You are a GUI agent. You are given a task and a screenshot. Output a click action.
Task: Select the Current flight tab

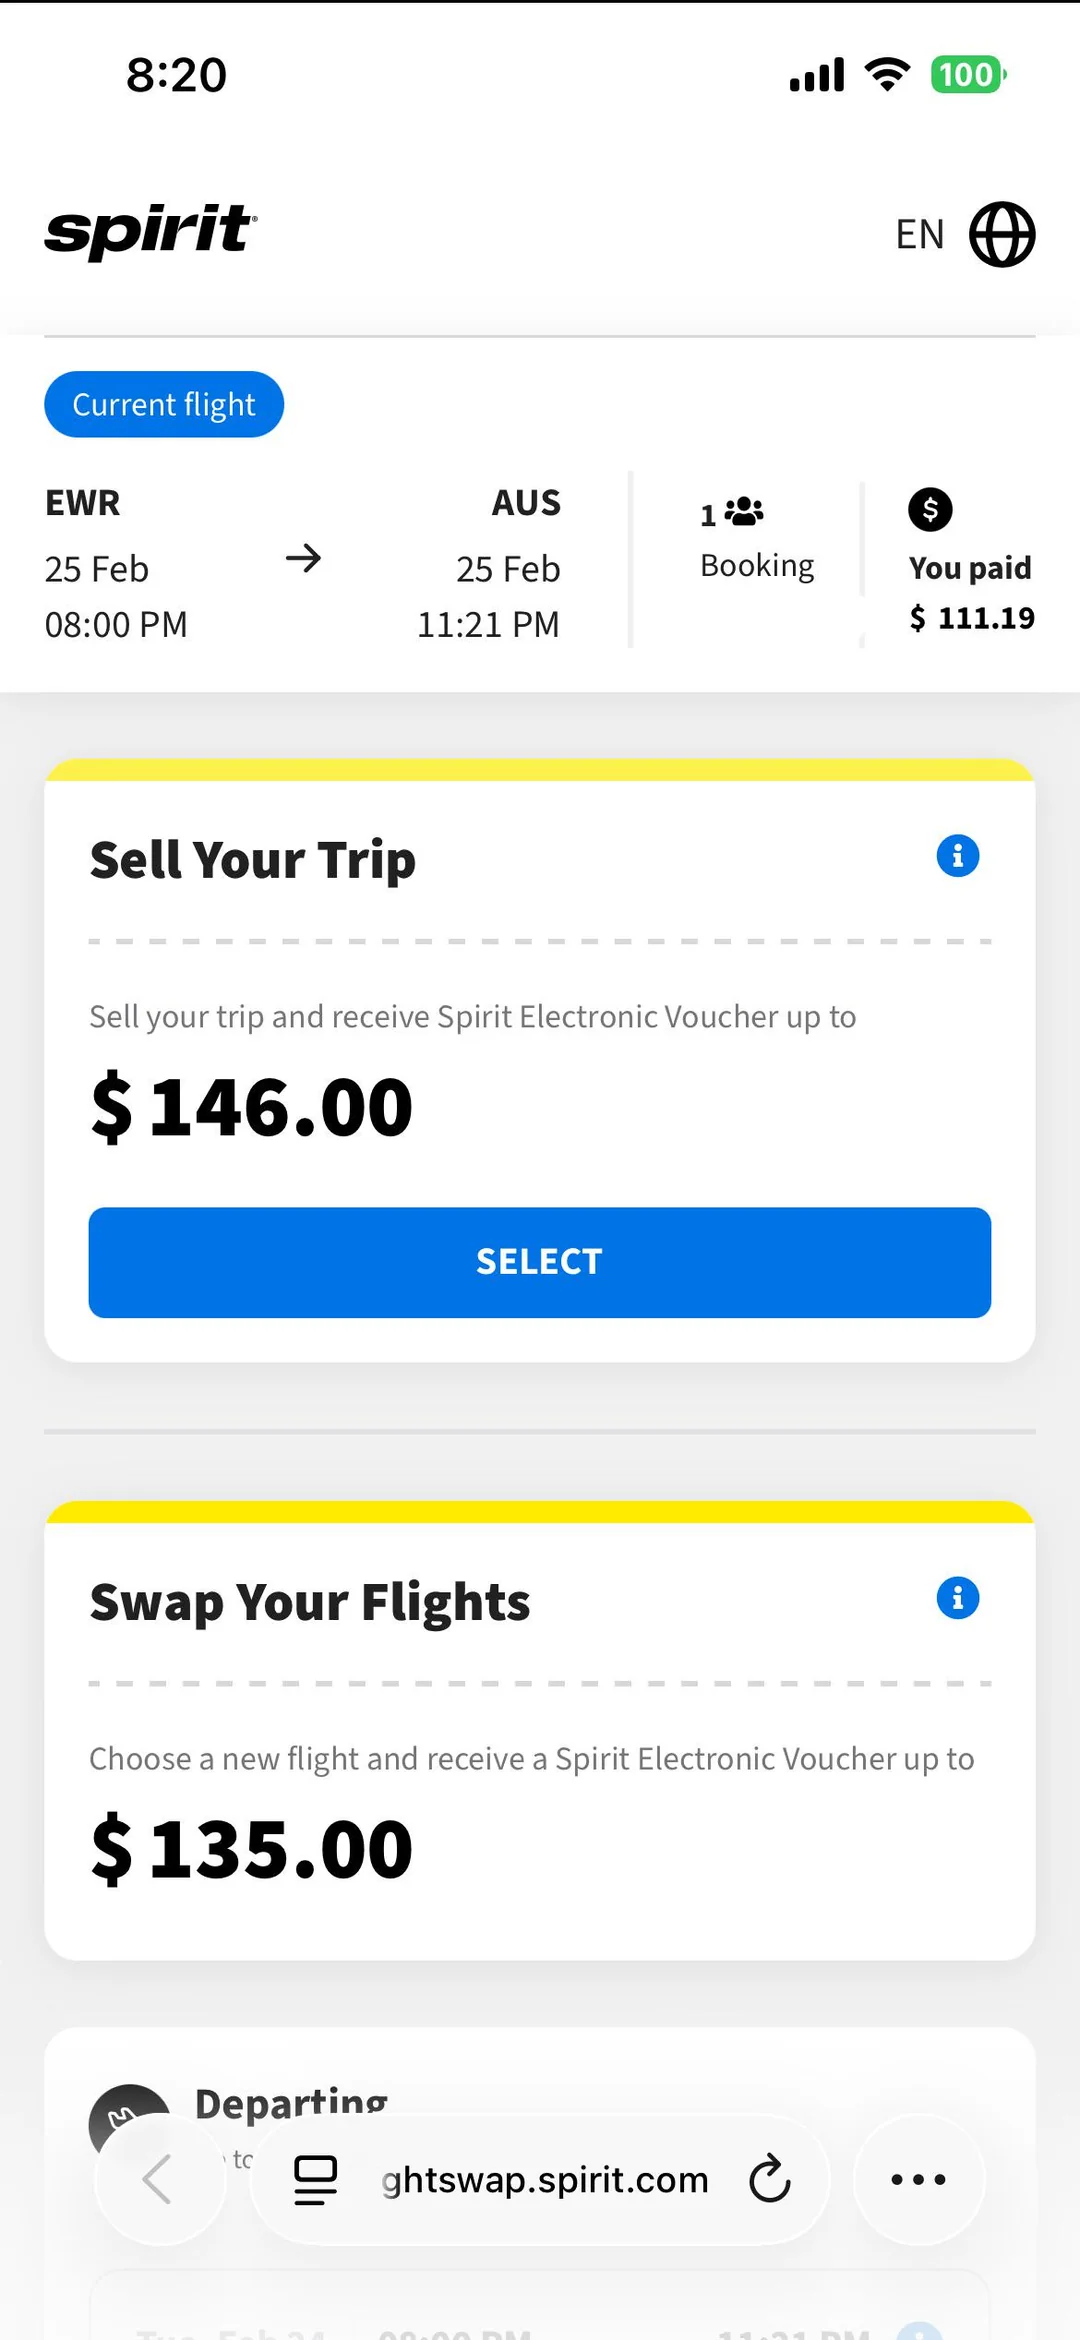pos(164,405)
